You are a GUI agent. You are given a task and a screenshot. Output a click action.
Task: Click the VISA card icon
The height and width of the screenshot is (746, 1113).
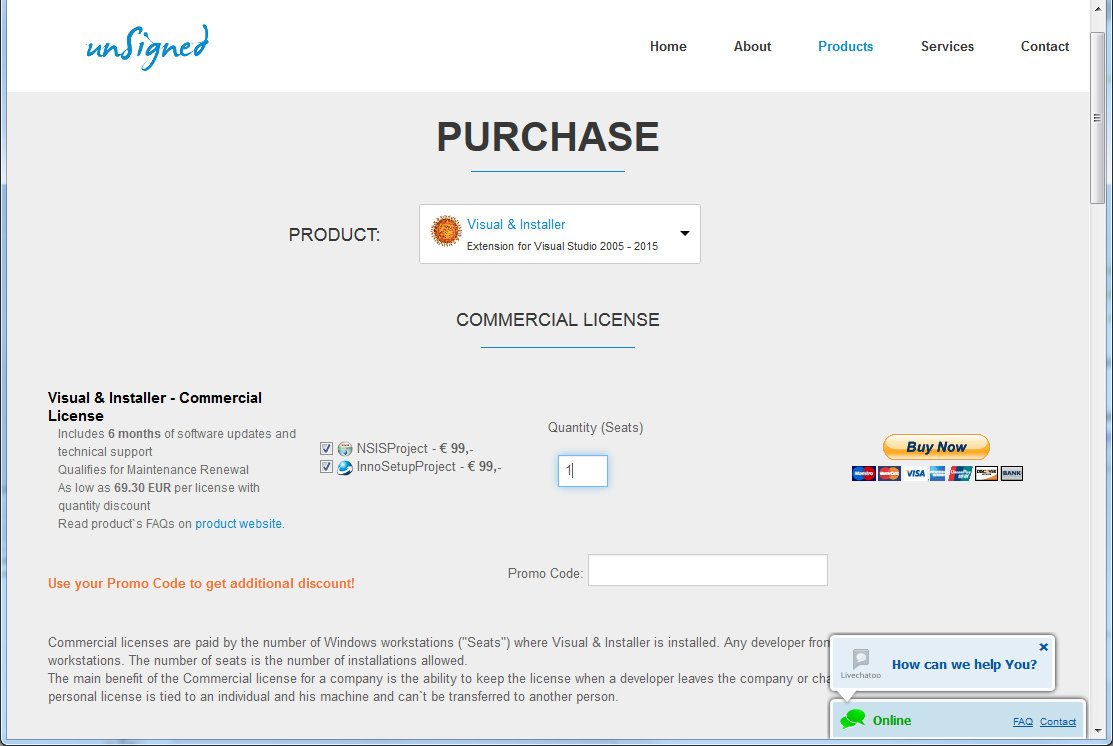(x=914, y=473)
